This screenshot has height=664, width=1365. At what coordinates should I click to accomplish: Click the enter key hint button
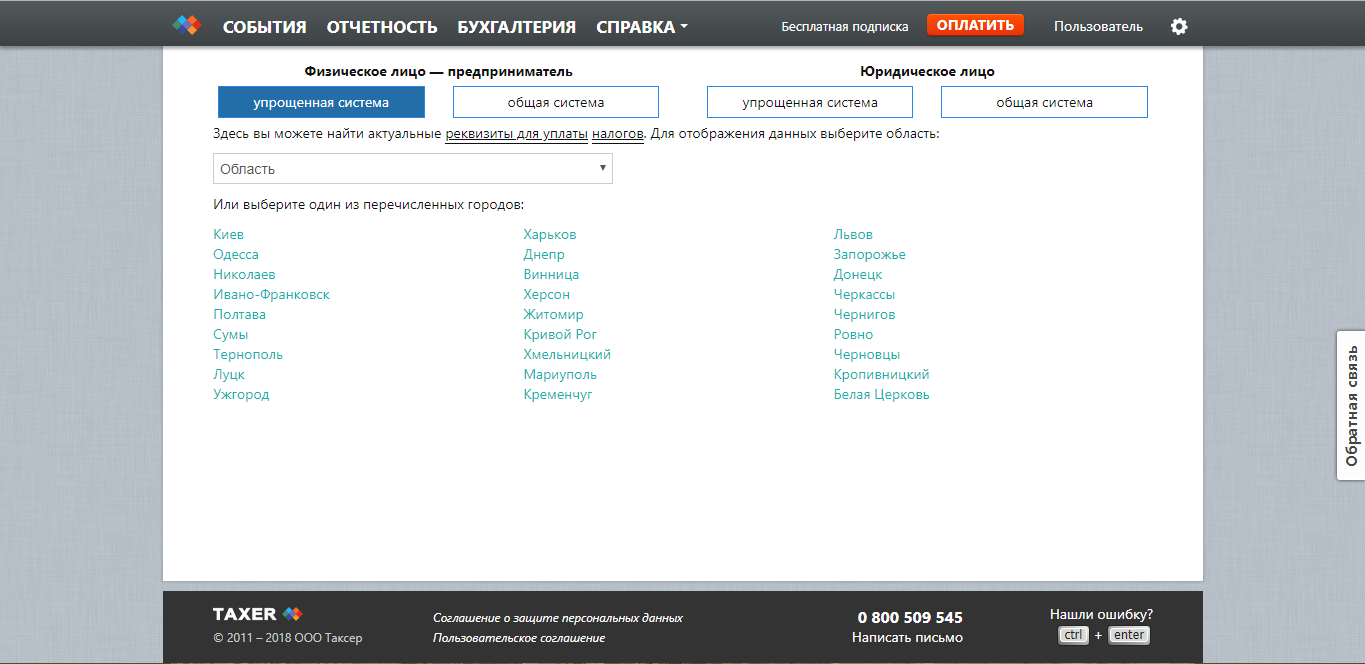coord(1129,635)
